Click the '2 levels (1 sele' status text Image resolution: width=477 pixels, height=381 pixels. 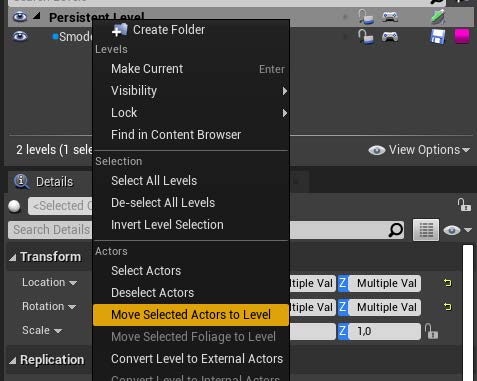[x=54, y=150]
